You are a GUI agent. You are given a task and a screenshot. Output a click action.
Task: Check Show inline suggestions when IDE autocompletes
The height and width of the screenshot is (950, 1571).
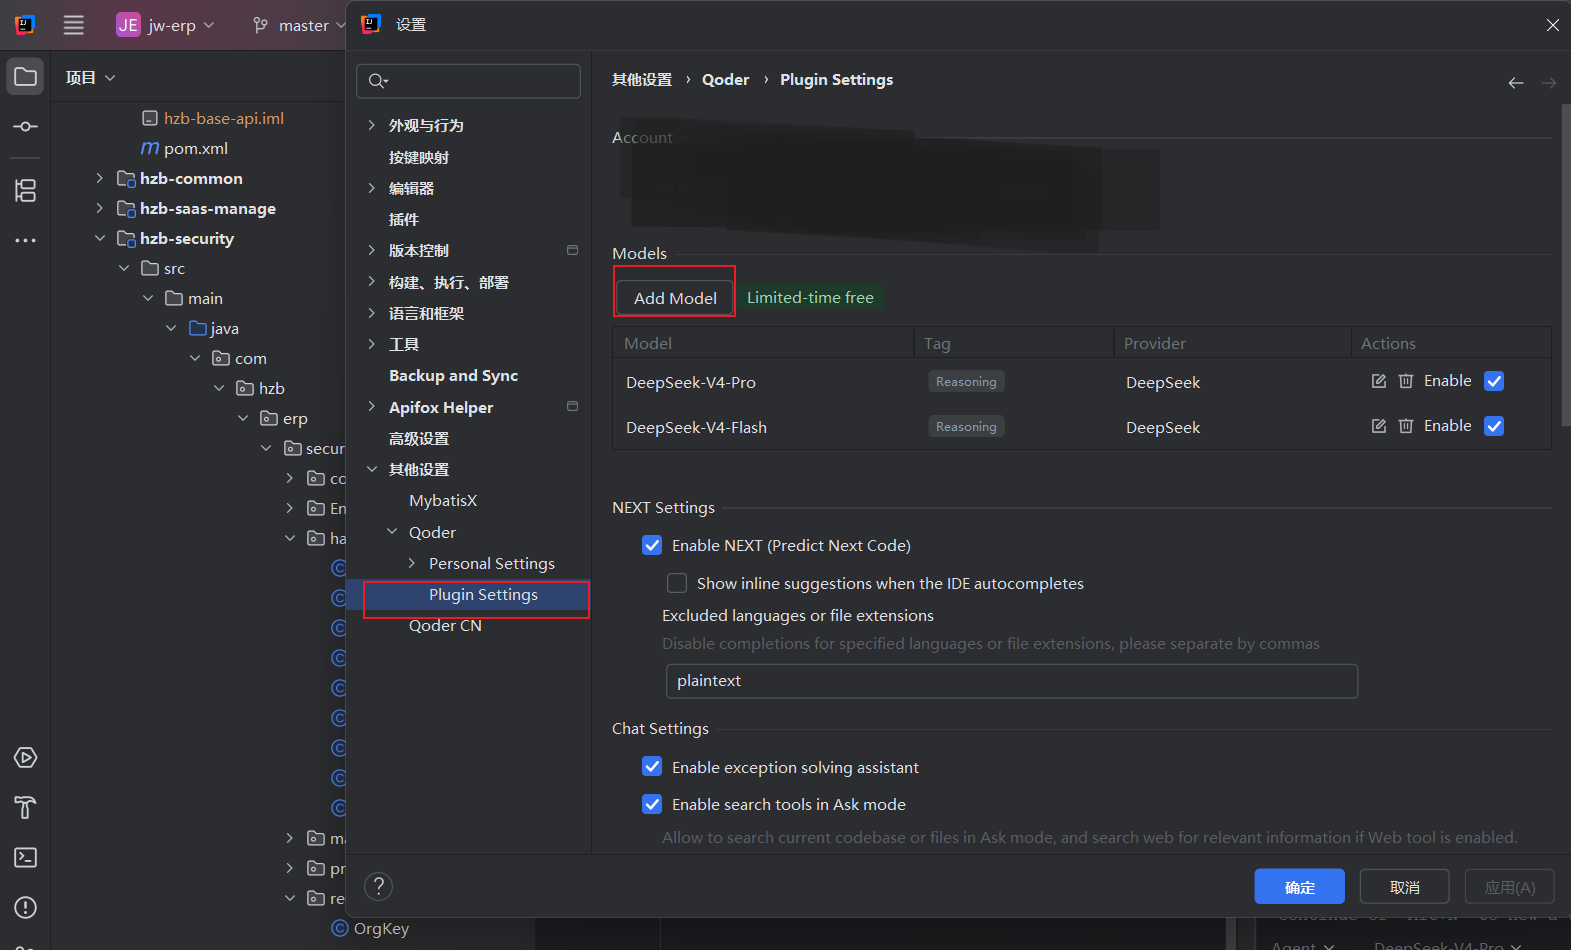677,583
